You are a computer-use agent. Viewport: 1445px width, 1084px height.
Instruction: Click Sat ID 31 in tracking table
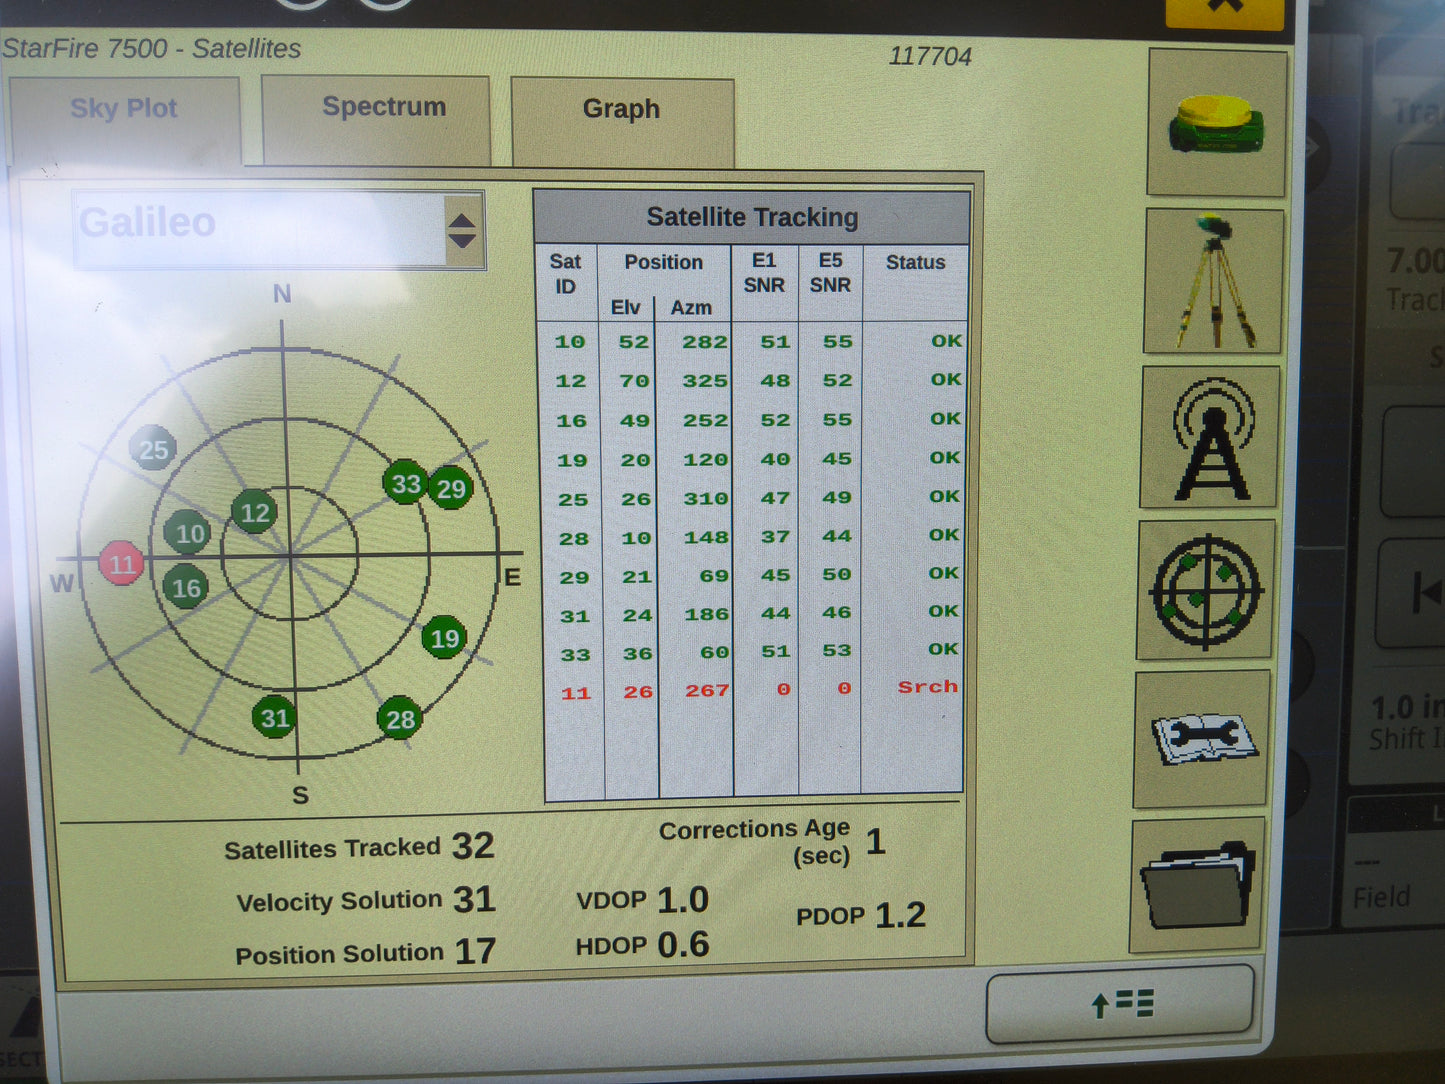[575, 617]
